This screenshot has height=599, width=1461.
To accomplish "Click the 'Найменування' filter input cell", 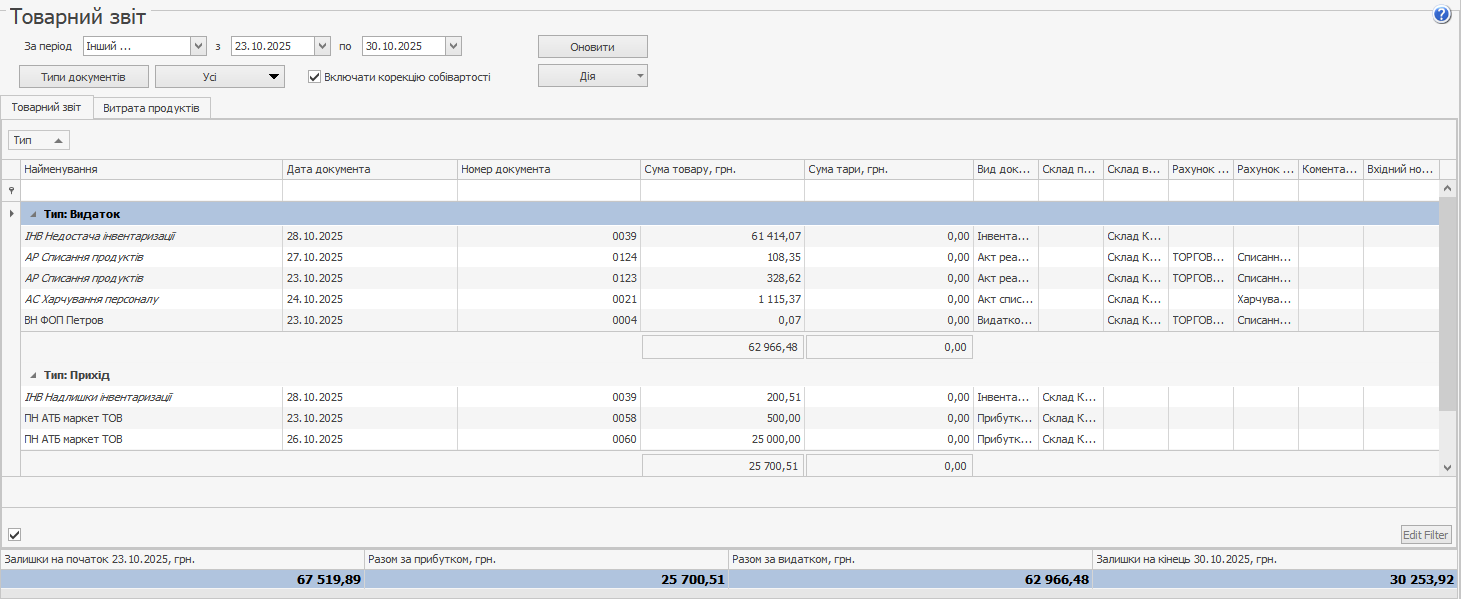I will (151, 190).
